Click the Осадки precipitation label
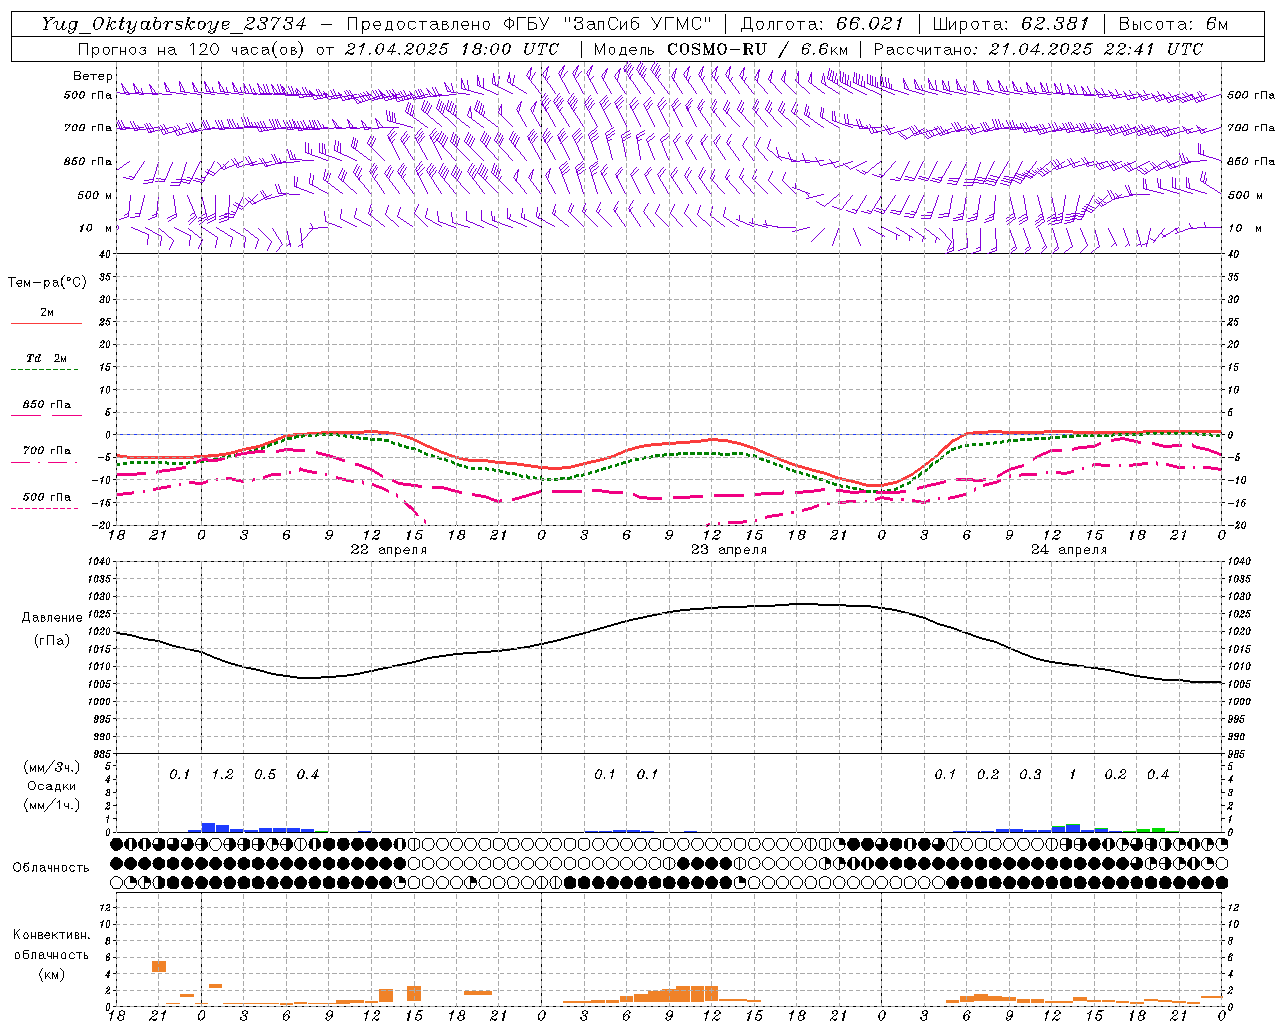Screen dimensions: 1280x1024 [x=52, y=786]
